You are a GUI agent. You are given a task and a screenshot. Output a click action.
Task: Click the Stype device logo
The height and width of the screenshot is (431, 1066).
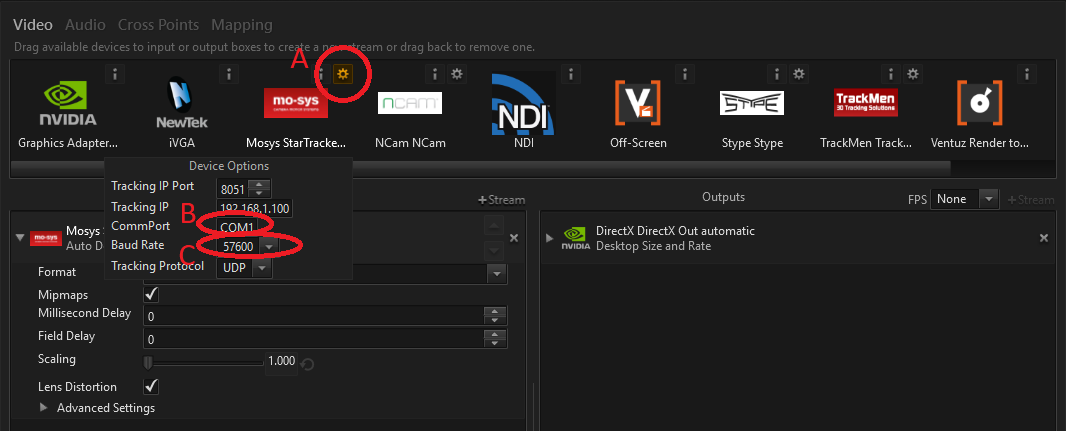point(752,103)
